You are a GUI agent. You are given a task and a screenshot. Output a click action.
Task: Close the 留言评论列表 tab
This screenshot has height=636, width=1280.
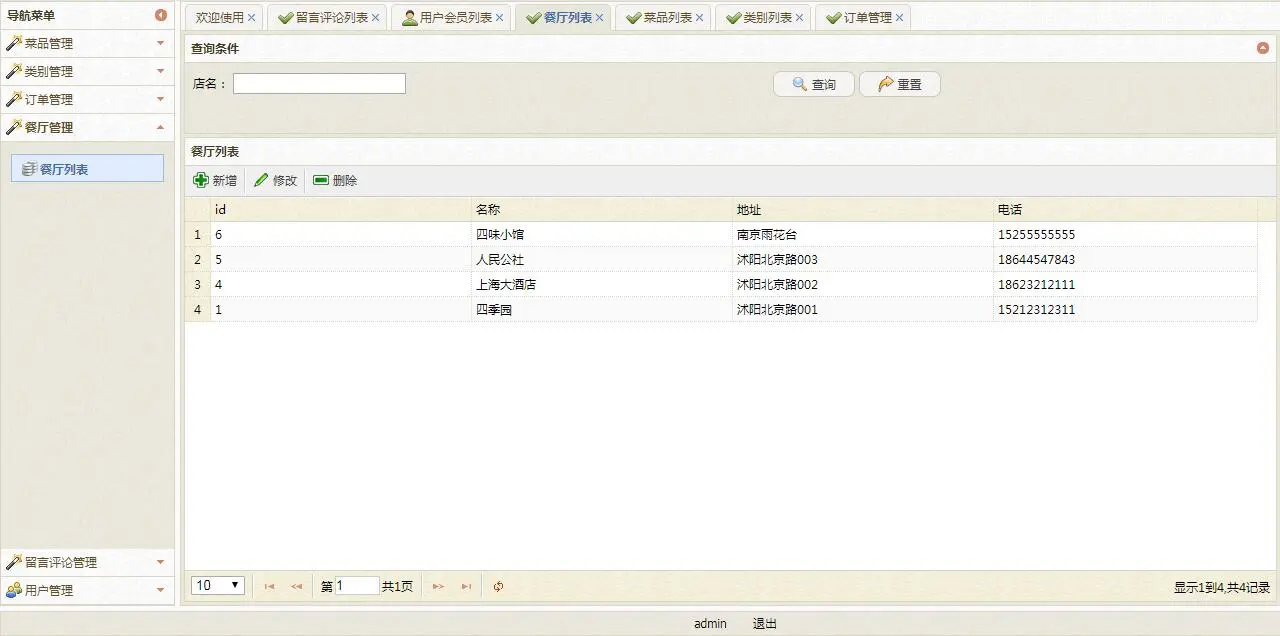pos(376,18)
